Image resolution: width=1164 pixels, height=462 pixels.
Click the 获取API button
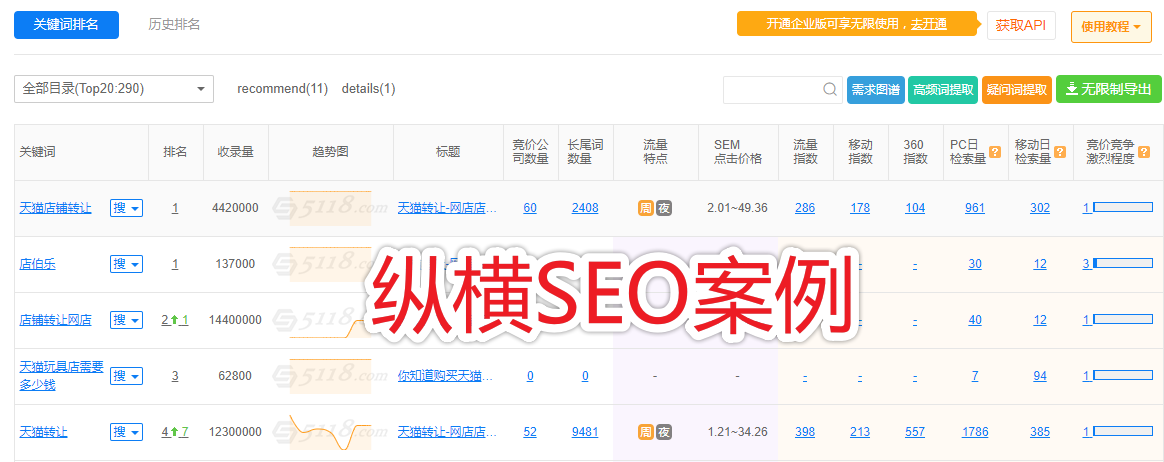[x=1021, y=25]
